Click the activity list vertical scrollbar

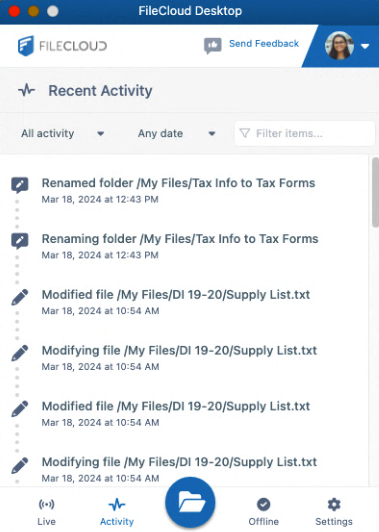tap(375, 192)
